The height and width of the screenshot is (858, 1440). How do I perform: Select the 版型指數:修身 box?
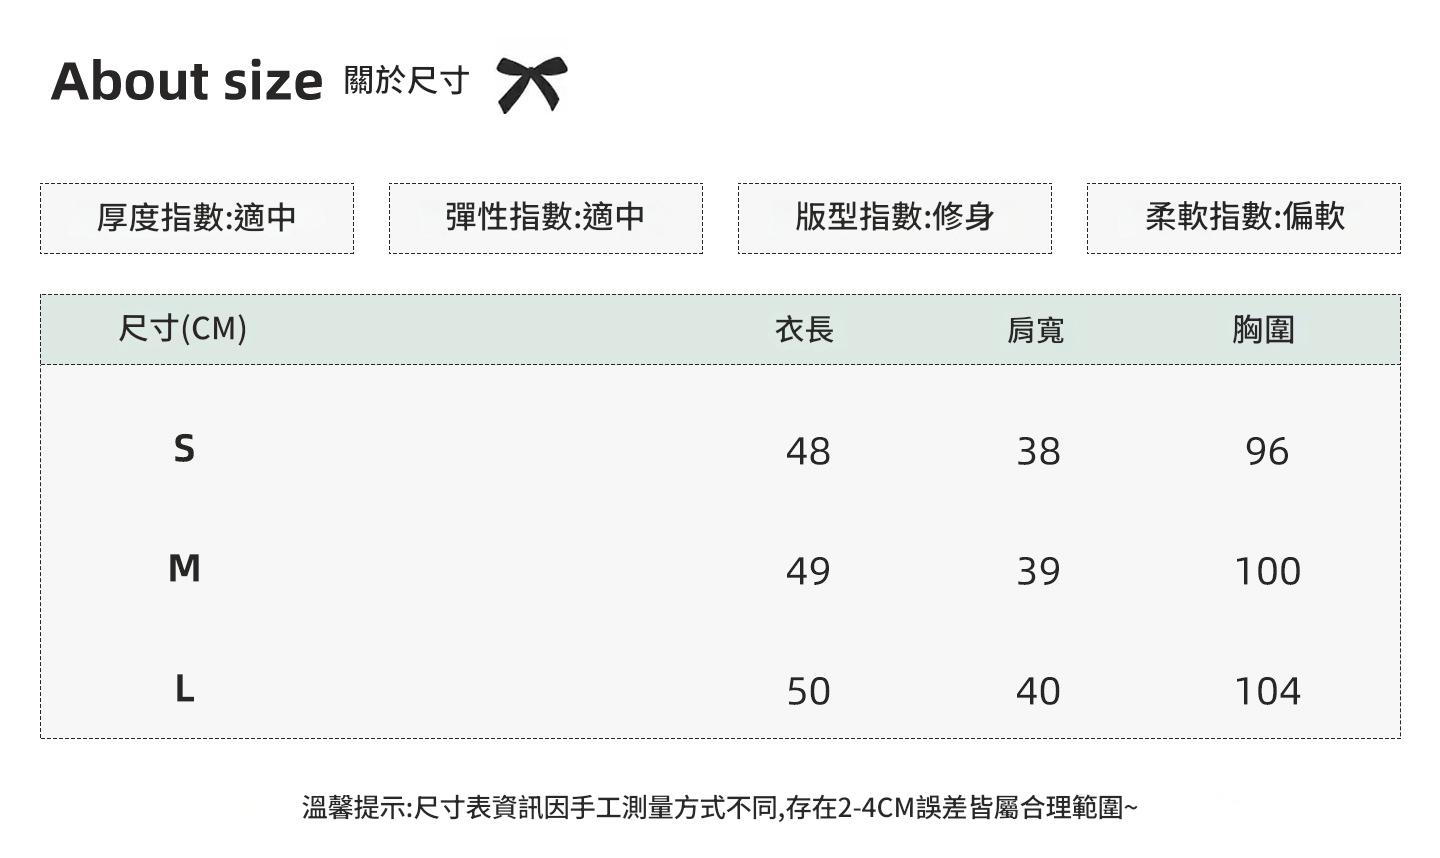(x=894, y=218)
